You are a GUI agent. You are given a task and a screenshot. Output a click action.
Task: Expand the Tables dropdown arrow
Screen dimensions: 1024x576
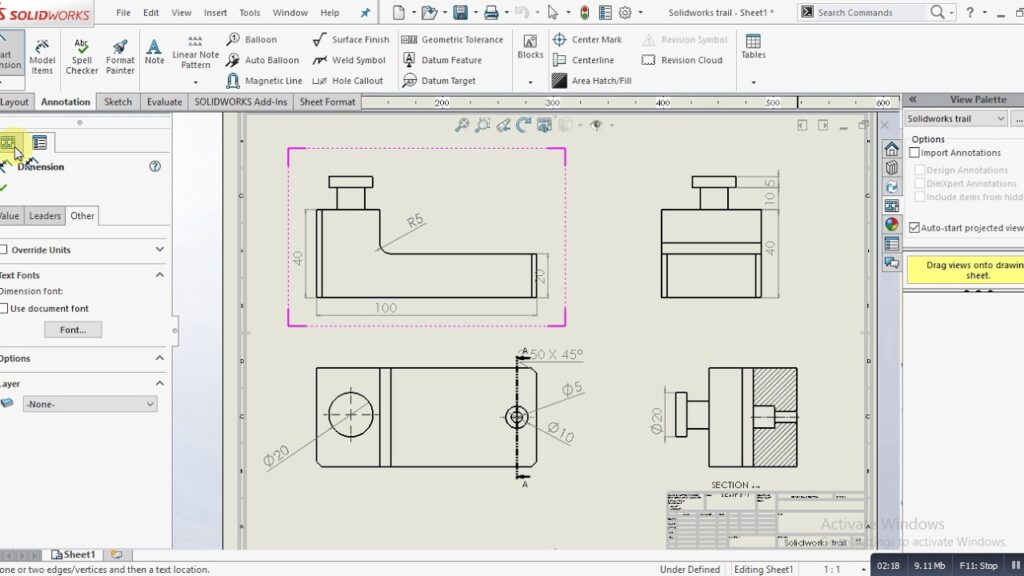(x=754, y=82)
